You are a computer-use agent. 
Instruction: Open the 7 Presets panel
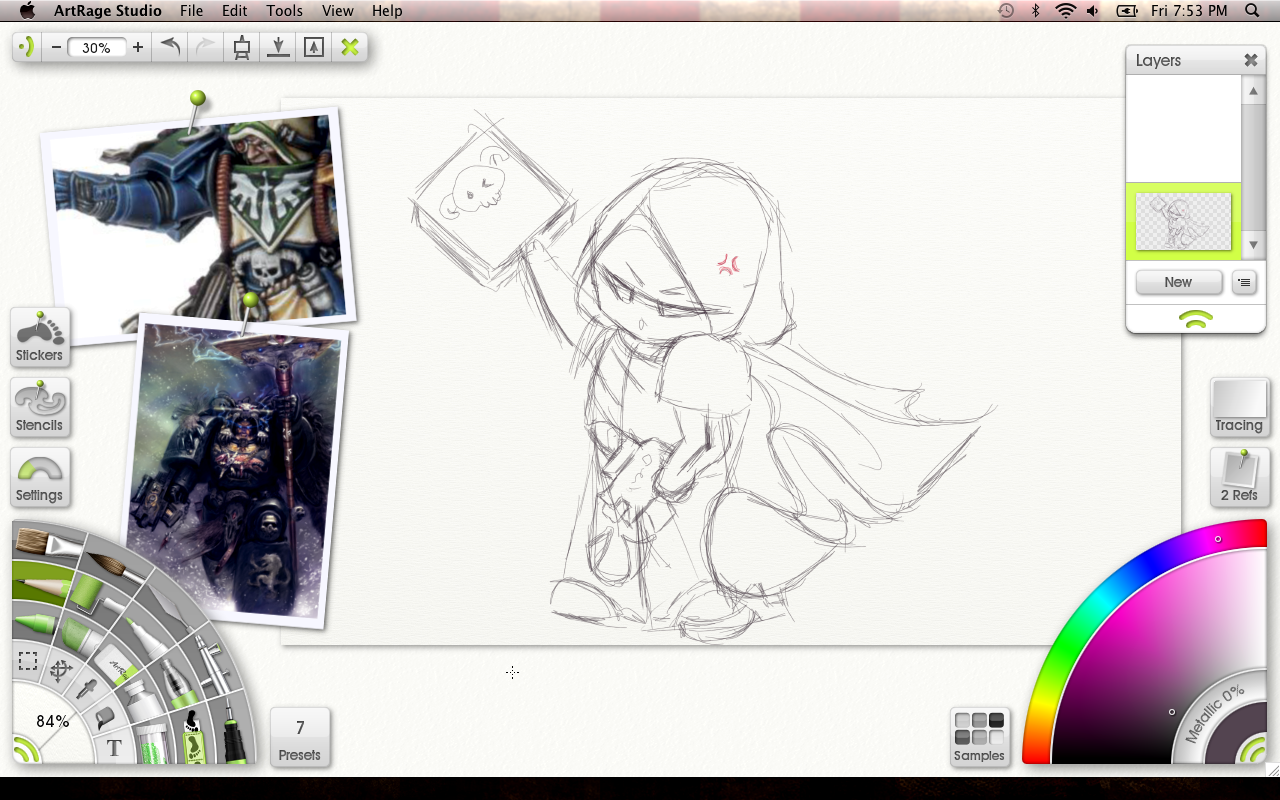[300, 737]
